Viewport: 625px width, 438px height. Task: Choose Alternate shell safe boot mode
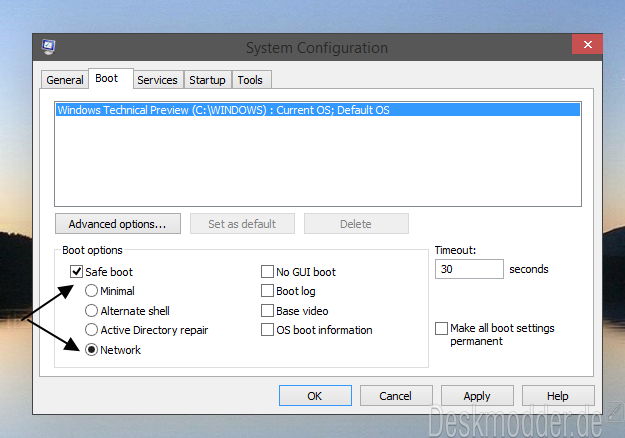pyautogui.click(x=91, y=310)
